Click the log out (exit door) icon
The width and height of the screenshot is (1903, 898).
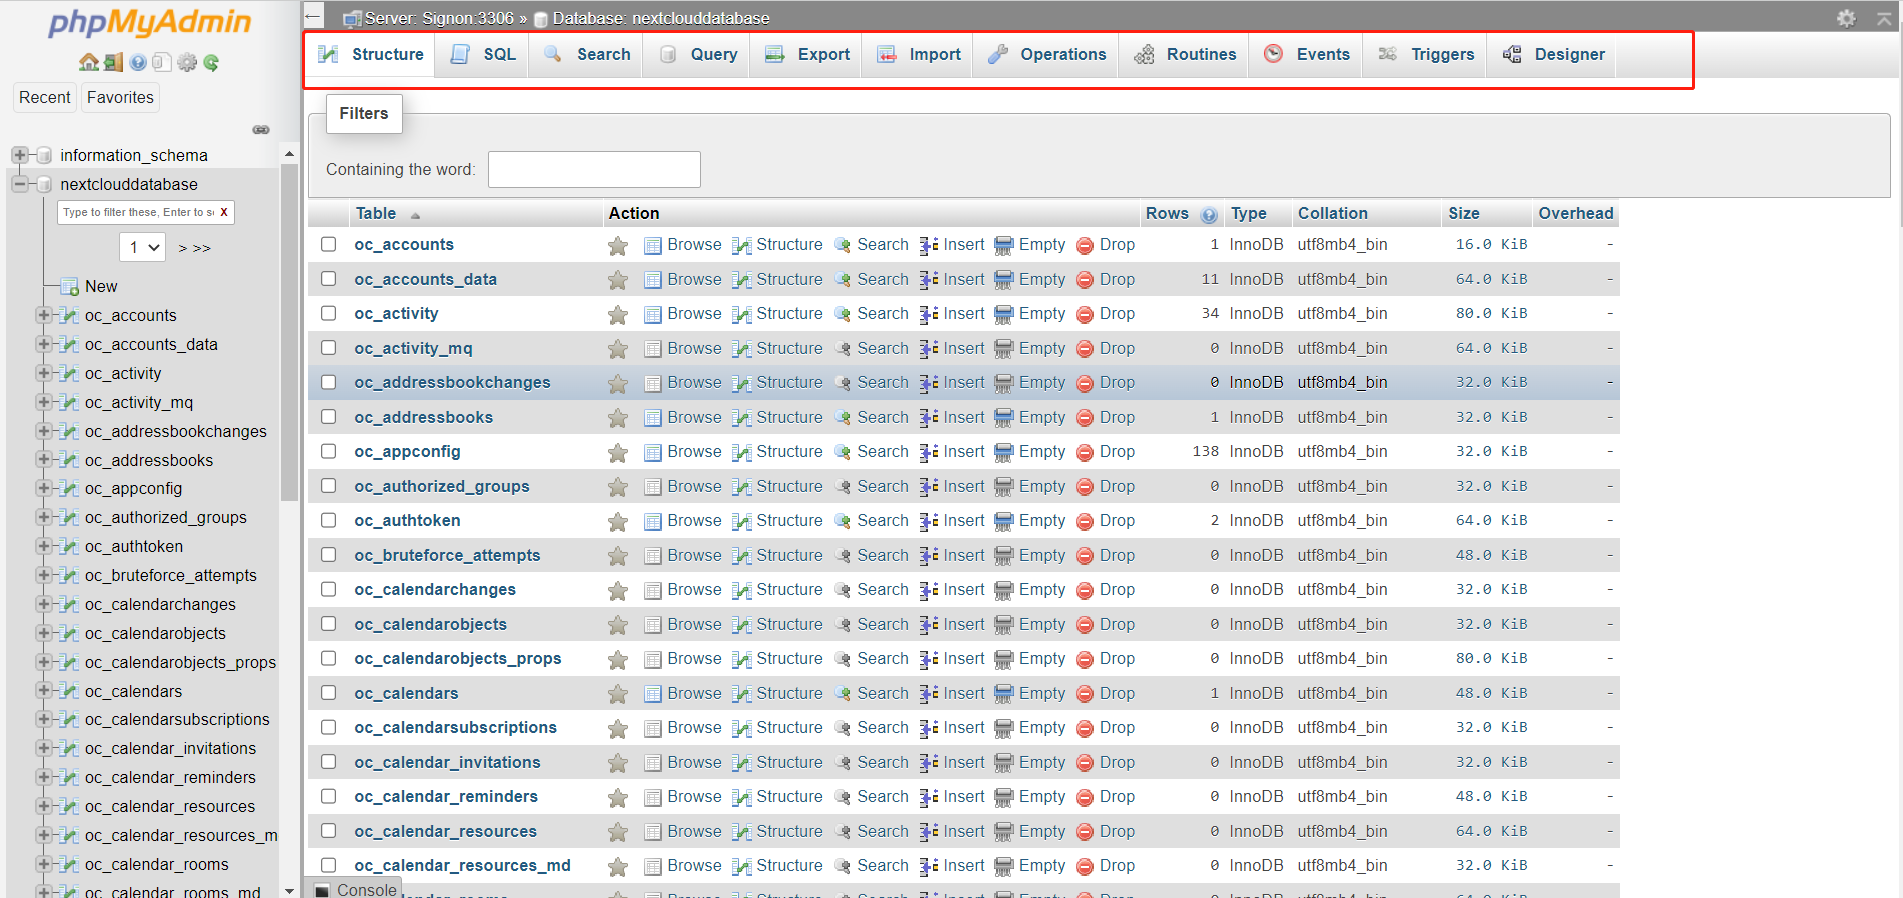pos(113,62)
